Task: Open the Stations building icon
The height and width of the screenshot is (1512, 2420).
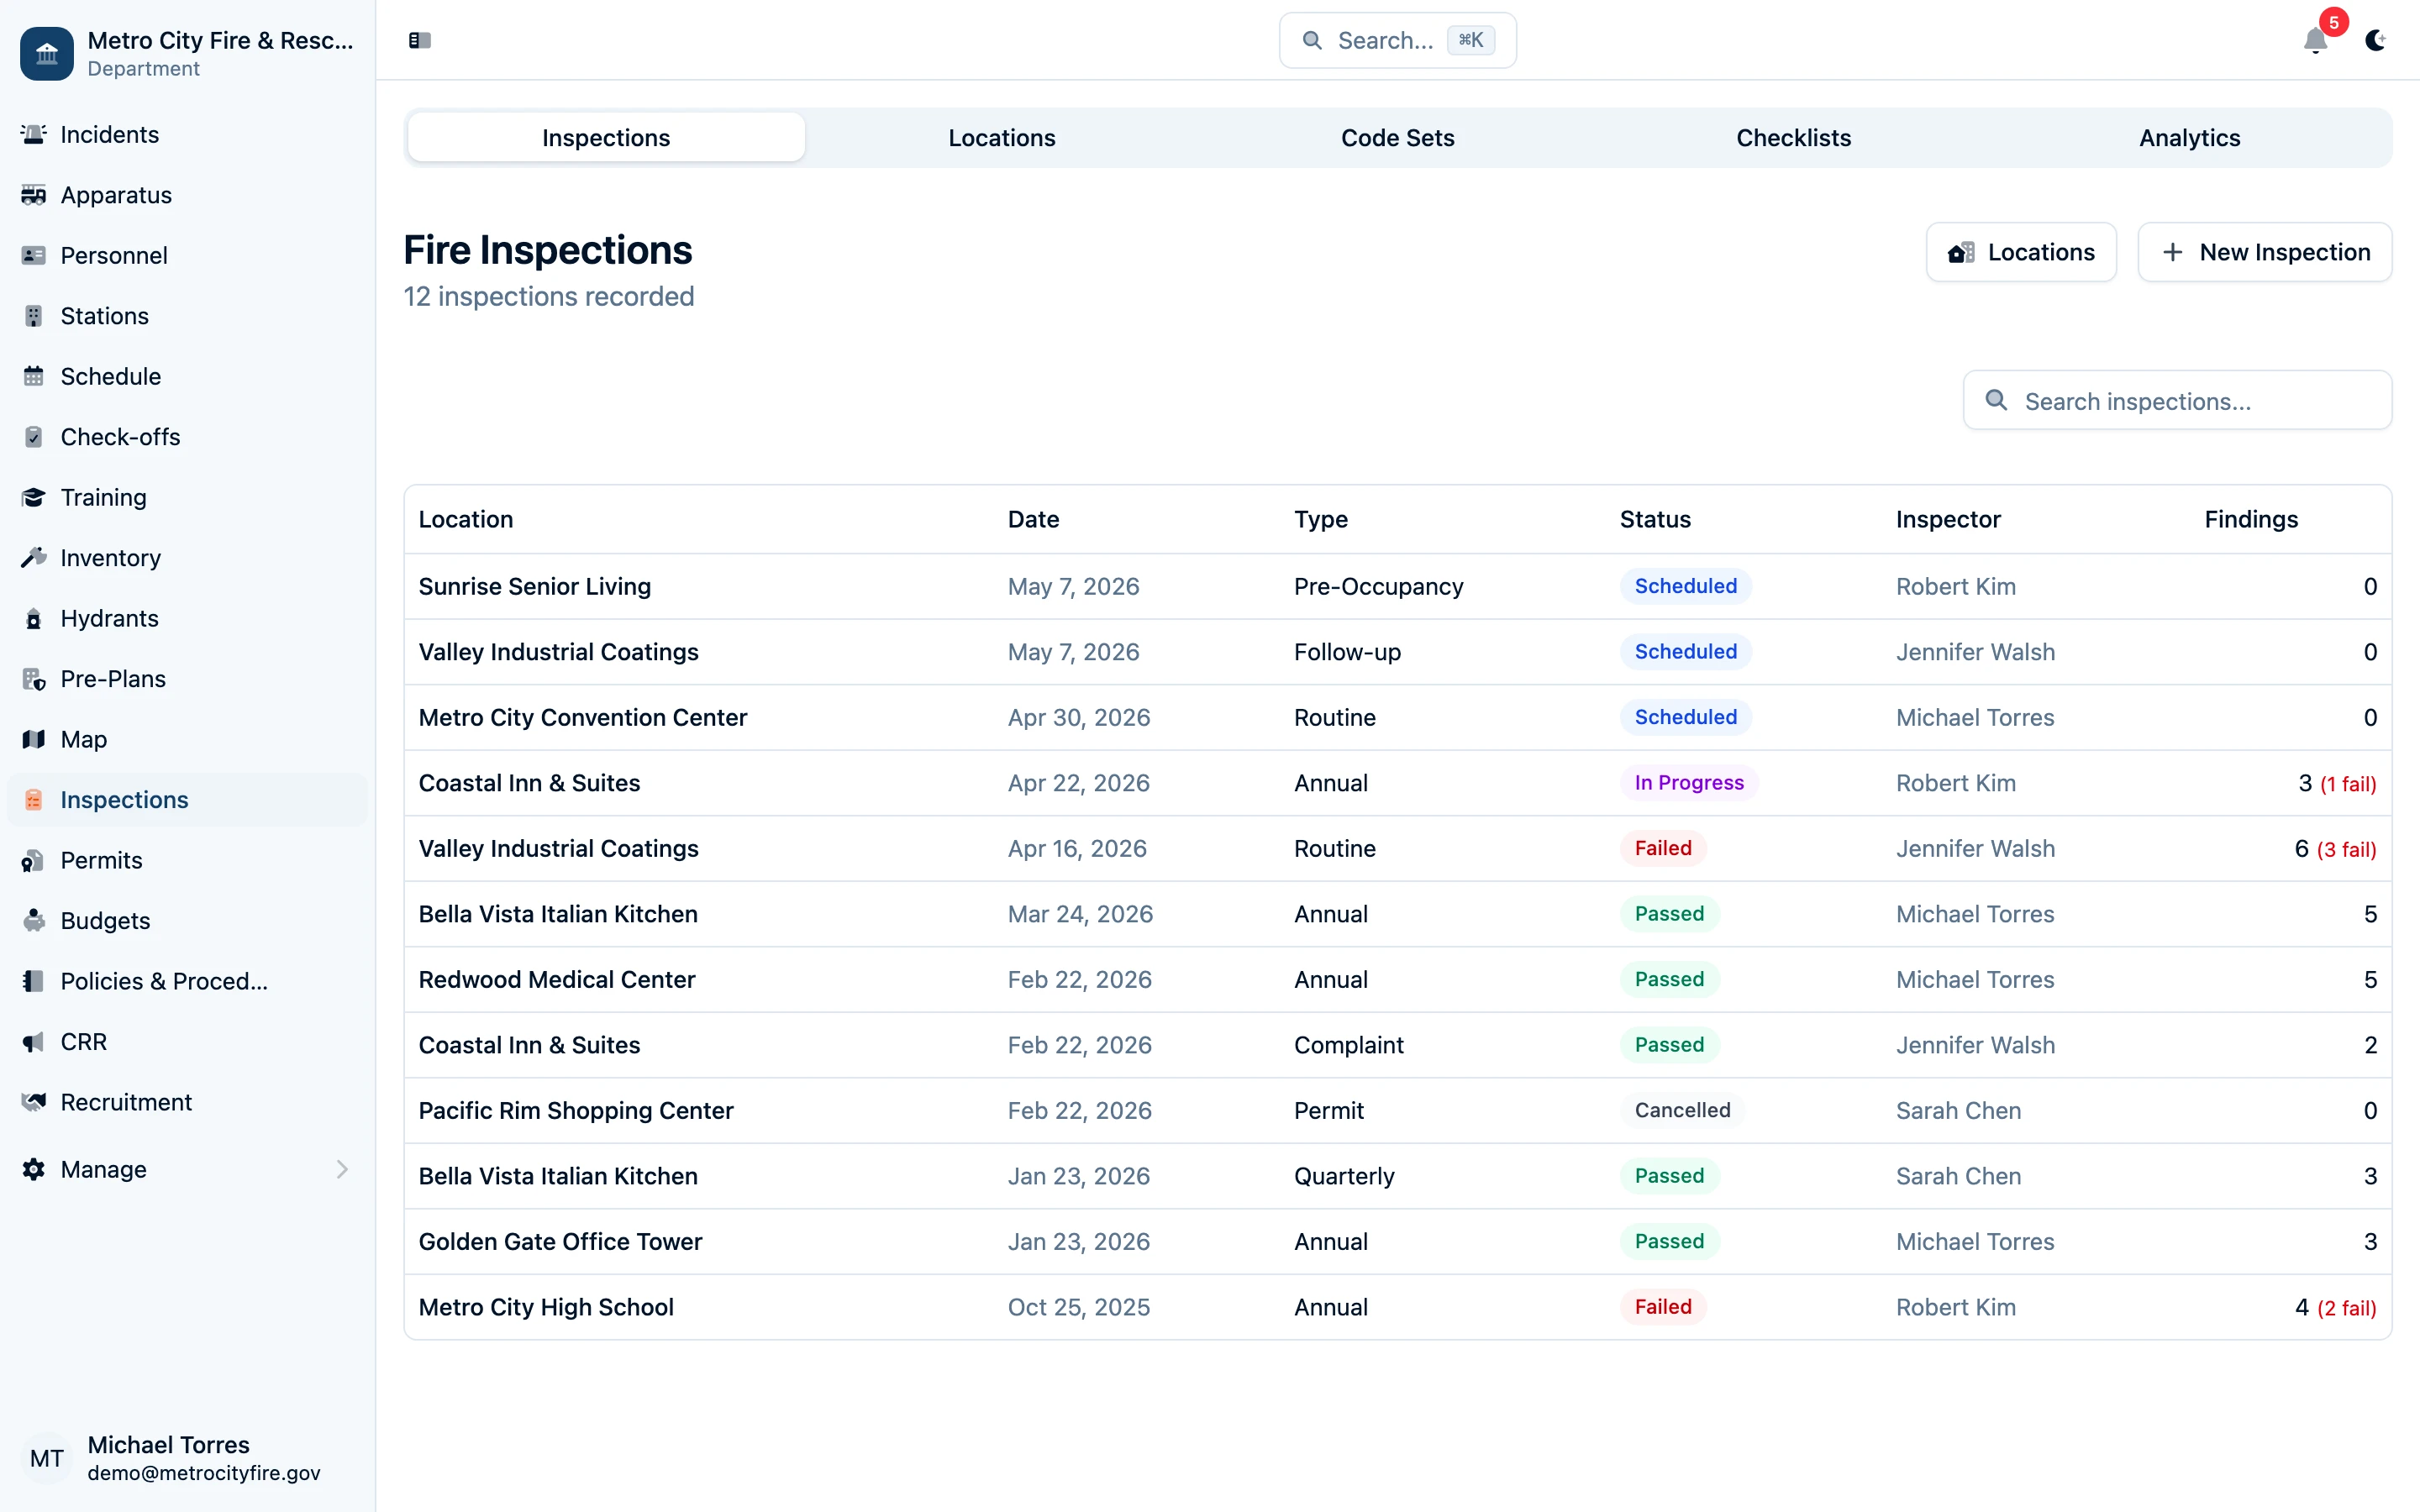Action: click(x=34, y=315)
